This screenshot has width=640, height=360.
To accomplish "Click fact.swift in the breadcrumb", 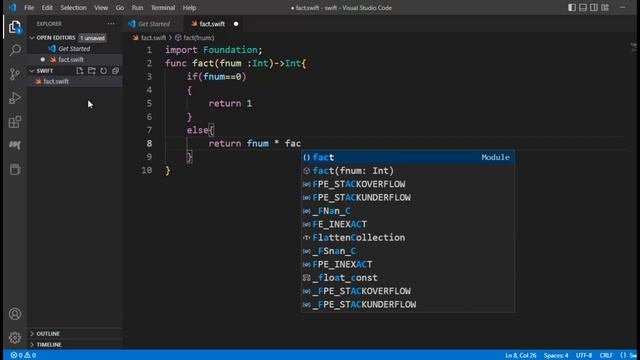I will tap(153, 38).
